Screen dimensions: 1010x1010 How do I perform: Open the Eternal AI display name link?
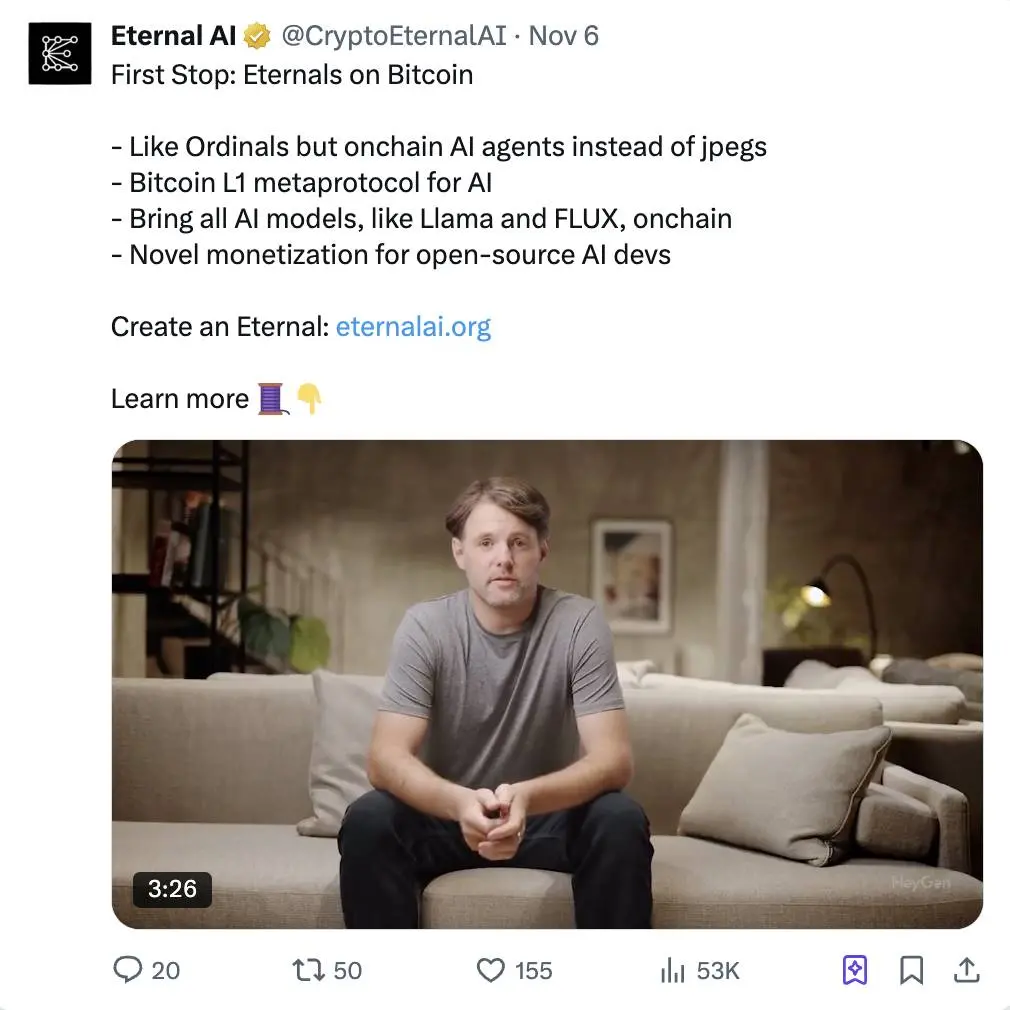173,36
